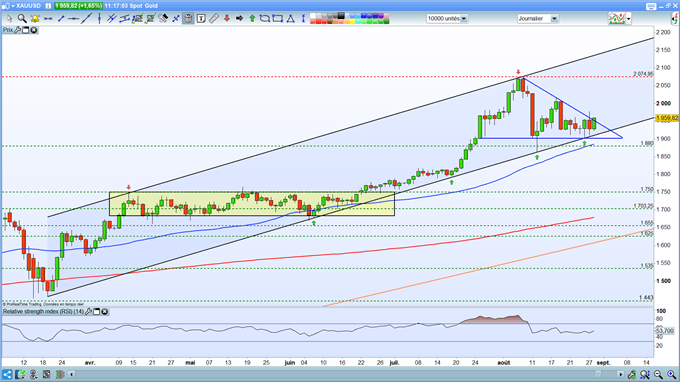This screenshot has height=382, width=680.
Task: Insert a green up arrow marker
Action: pos(252,19)
